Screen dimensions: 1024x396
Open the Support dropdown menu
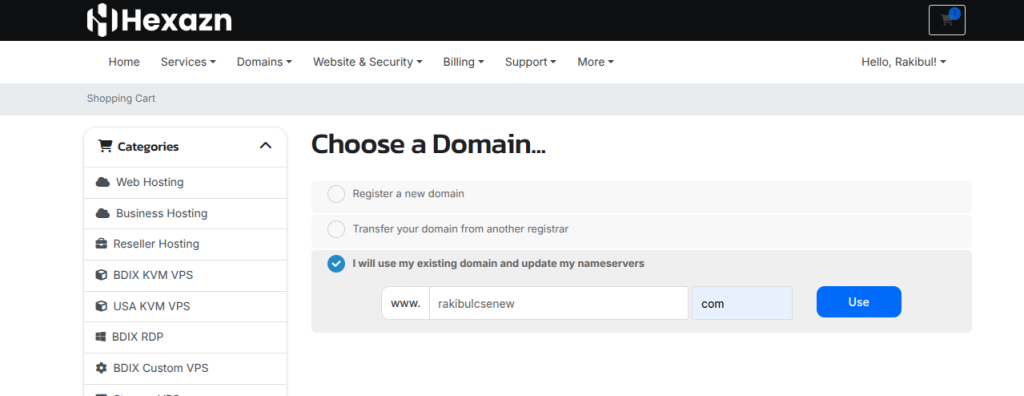pos(530,62)
